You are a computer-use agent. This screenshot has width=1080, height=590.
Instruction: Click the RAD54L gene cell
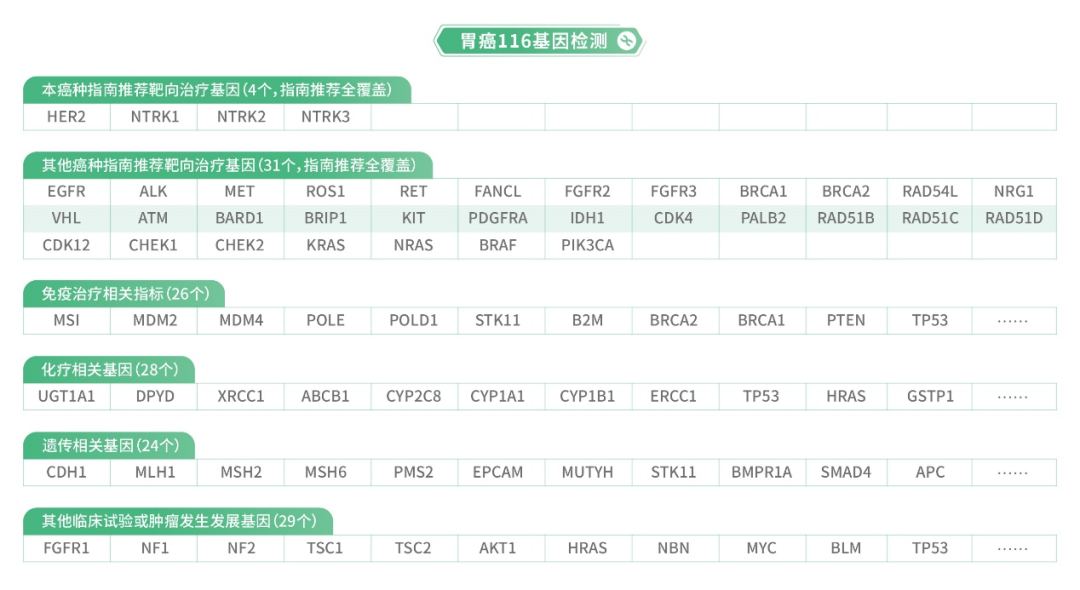[x=930, y=191]
